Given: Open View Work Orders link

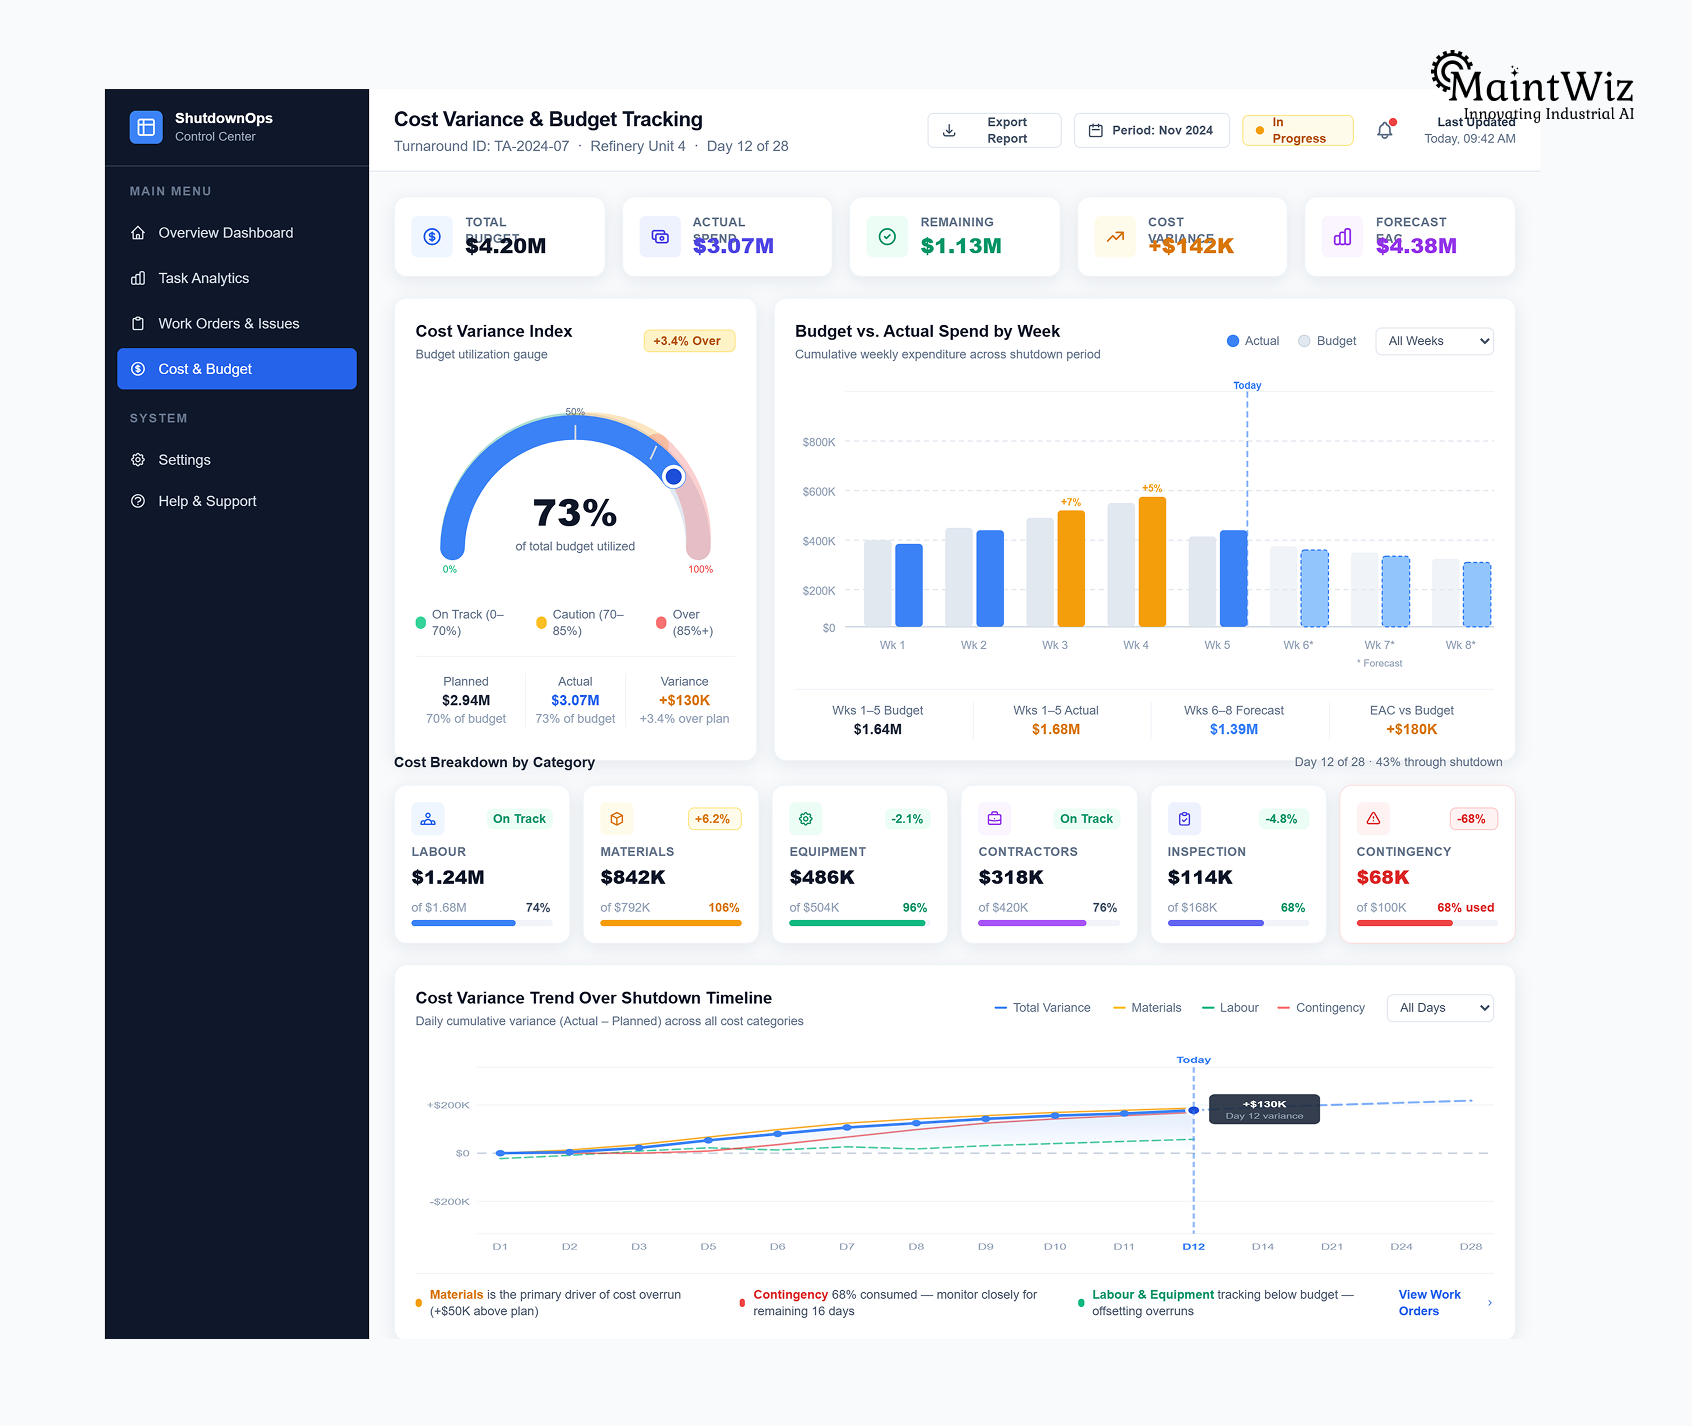Looking at the screenshot, I should tap(1429, 1302).
